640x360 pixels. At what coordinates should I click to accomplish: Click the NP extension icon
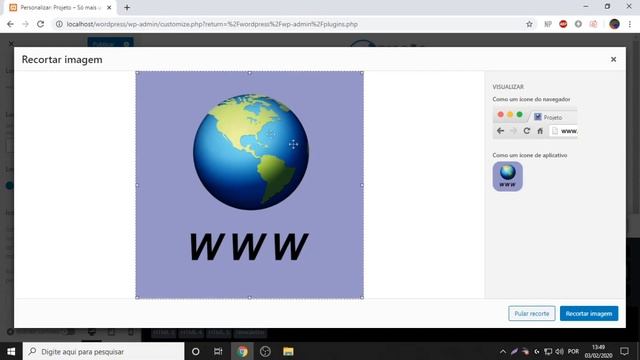click(548, 24)
